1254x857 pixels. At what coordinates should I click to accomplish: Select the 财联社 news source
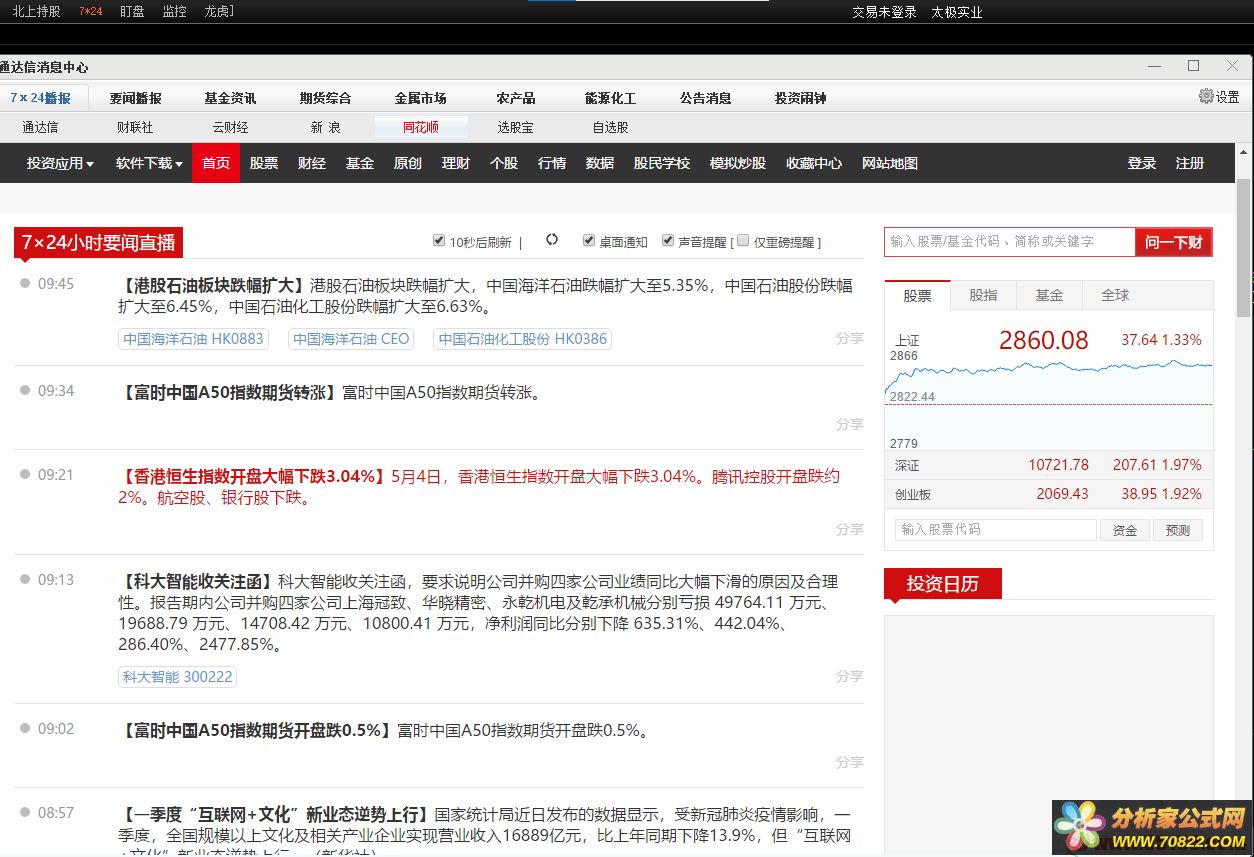click(135, 127)
